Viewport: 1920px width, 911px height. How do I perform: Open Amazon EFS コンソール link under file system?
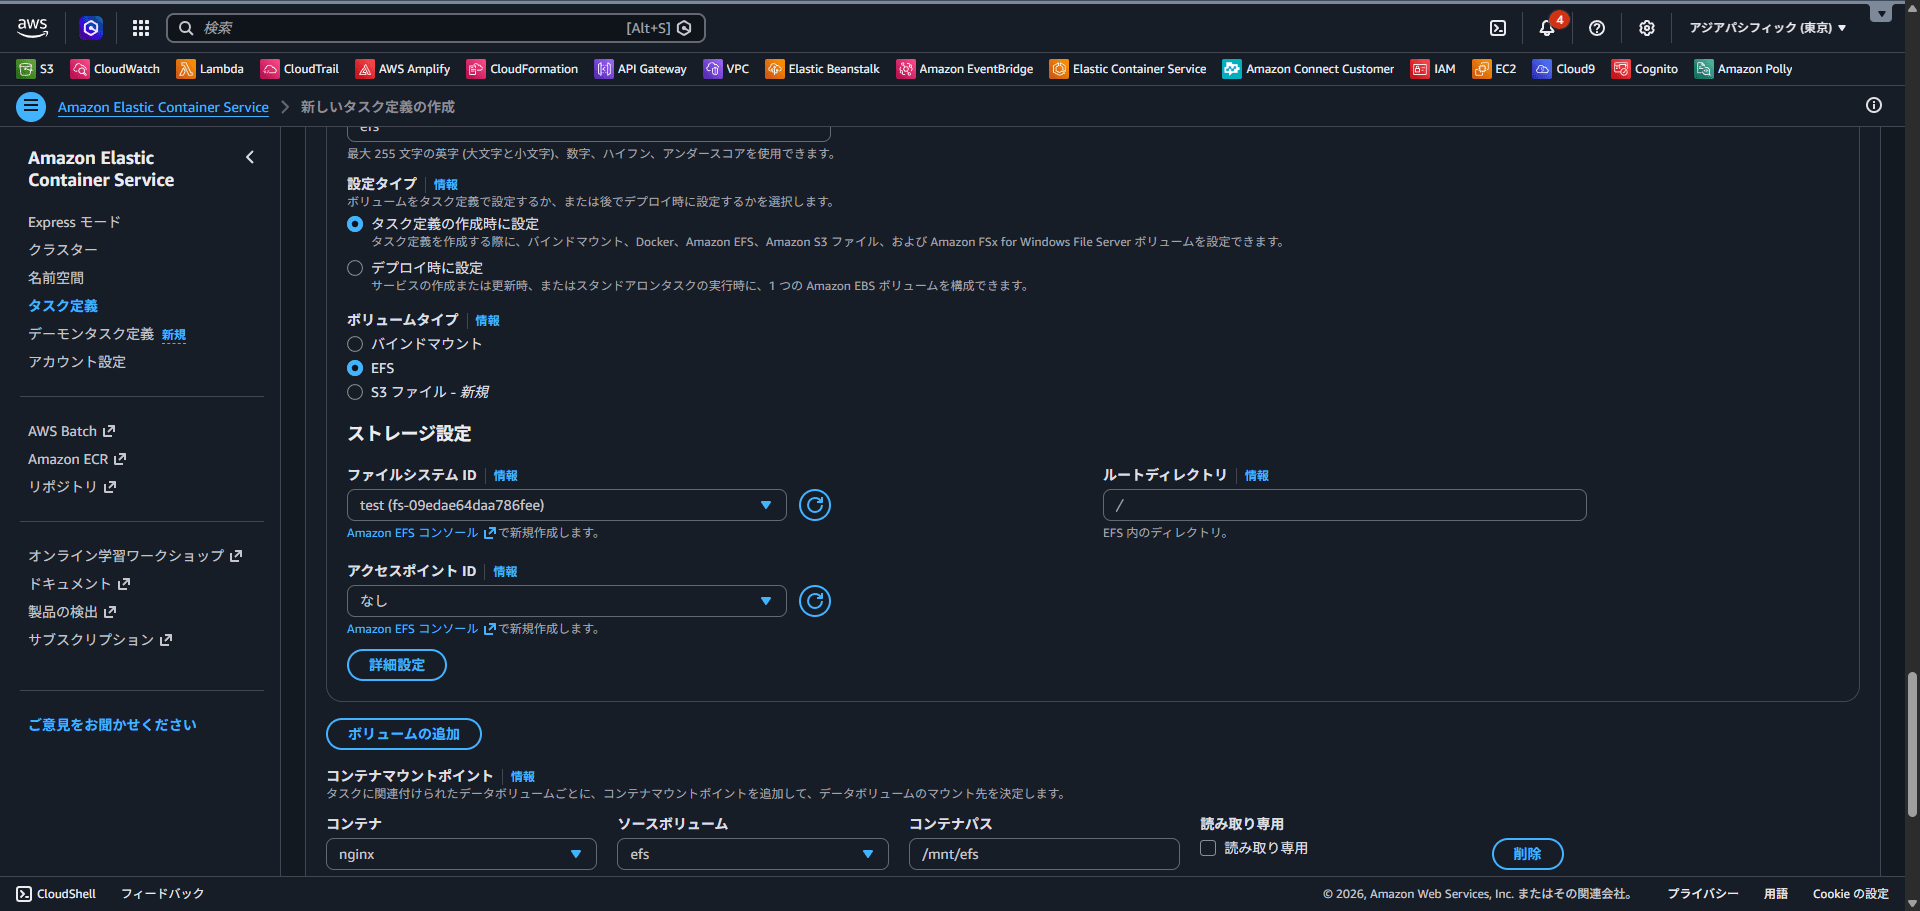tap(421, 533)
